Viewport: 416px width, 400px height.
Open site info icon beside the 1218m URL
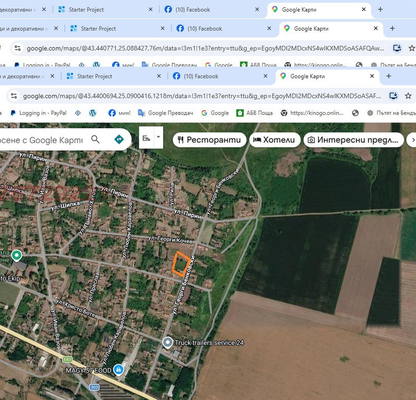pyautogui.click(x=14, y=96)
